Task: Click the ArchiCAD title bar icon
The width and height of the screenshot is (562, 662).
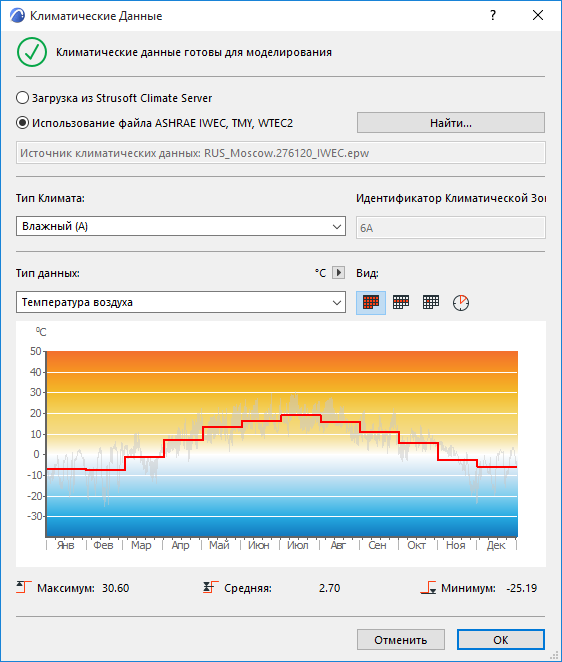Action: tap(17, 16)
